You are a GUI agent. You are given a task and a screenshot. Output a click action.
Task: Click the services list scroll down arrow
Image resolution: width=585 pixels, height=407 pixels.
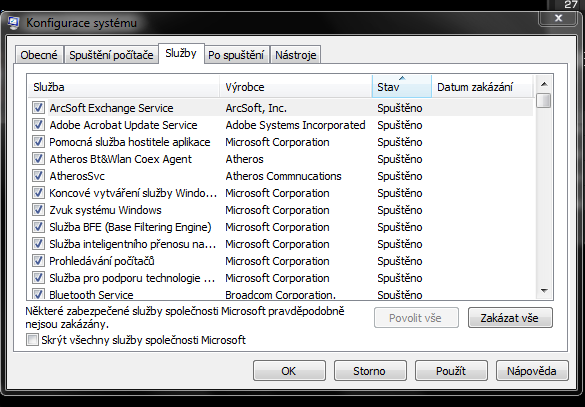point(544,291)
